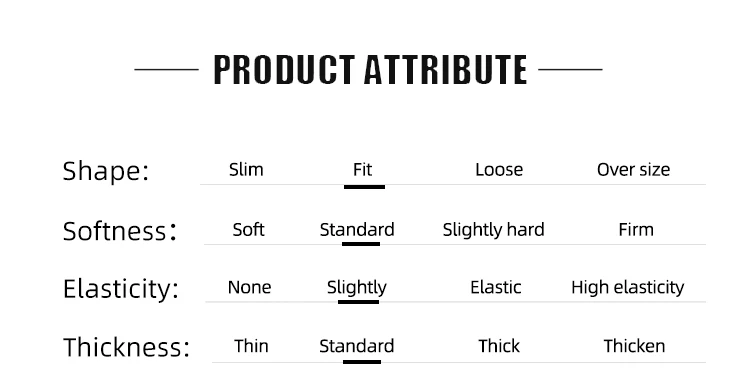
Task: Click the Softness attribute label
Action: (x=120, y=231)
